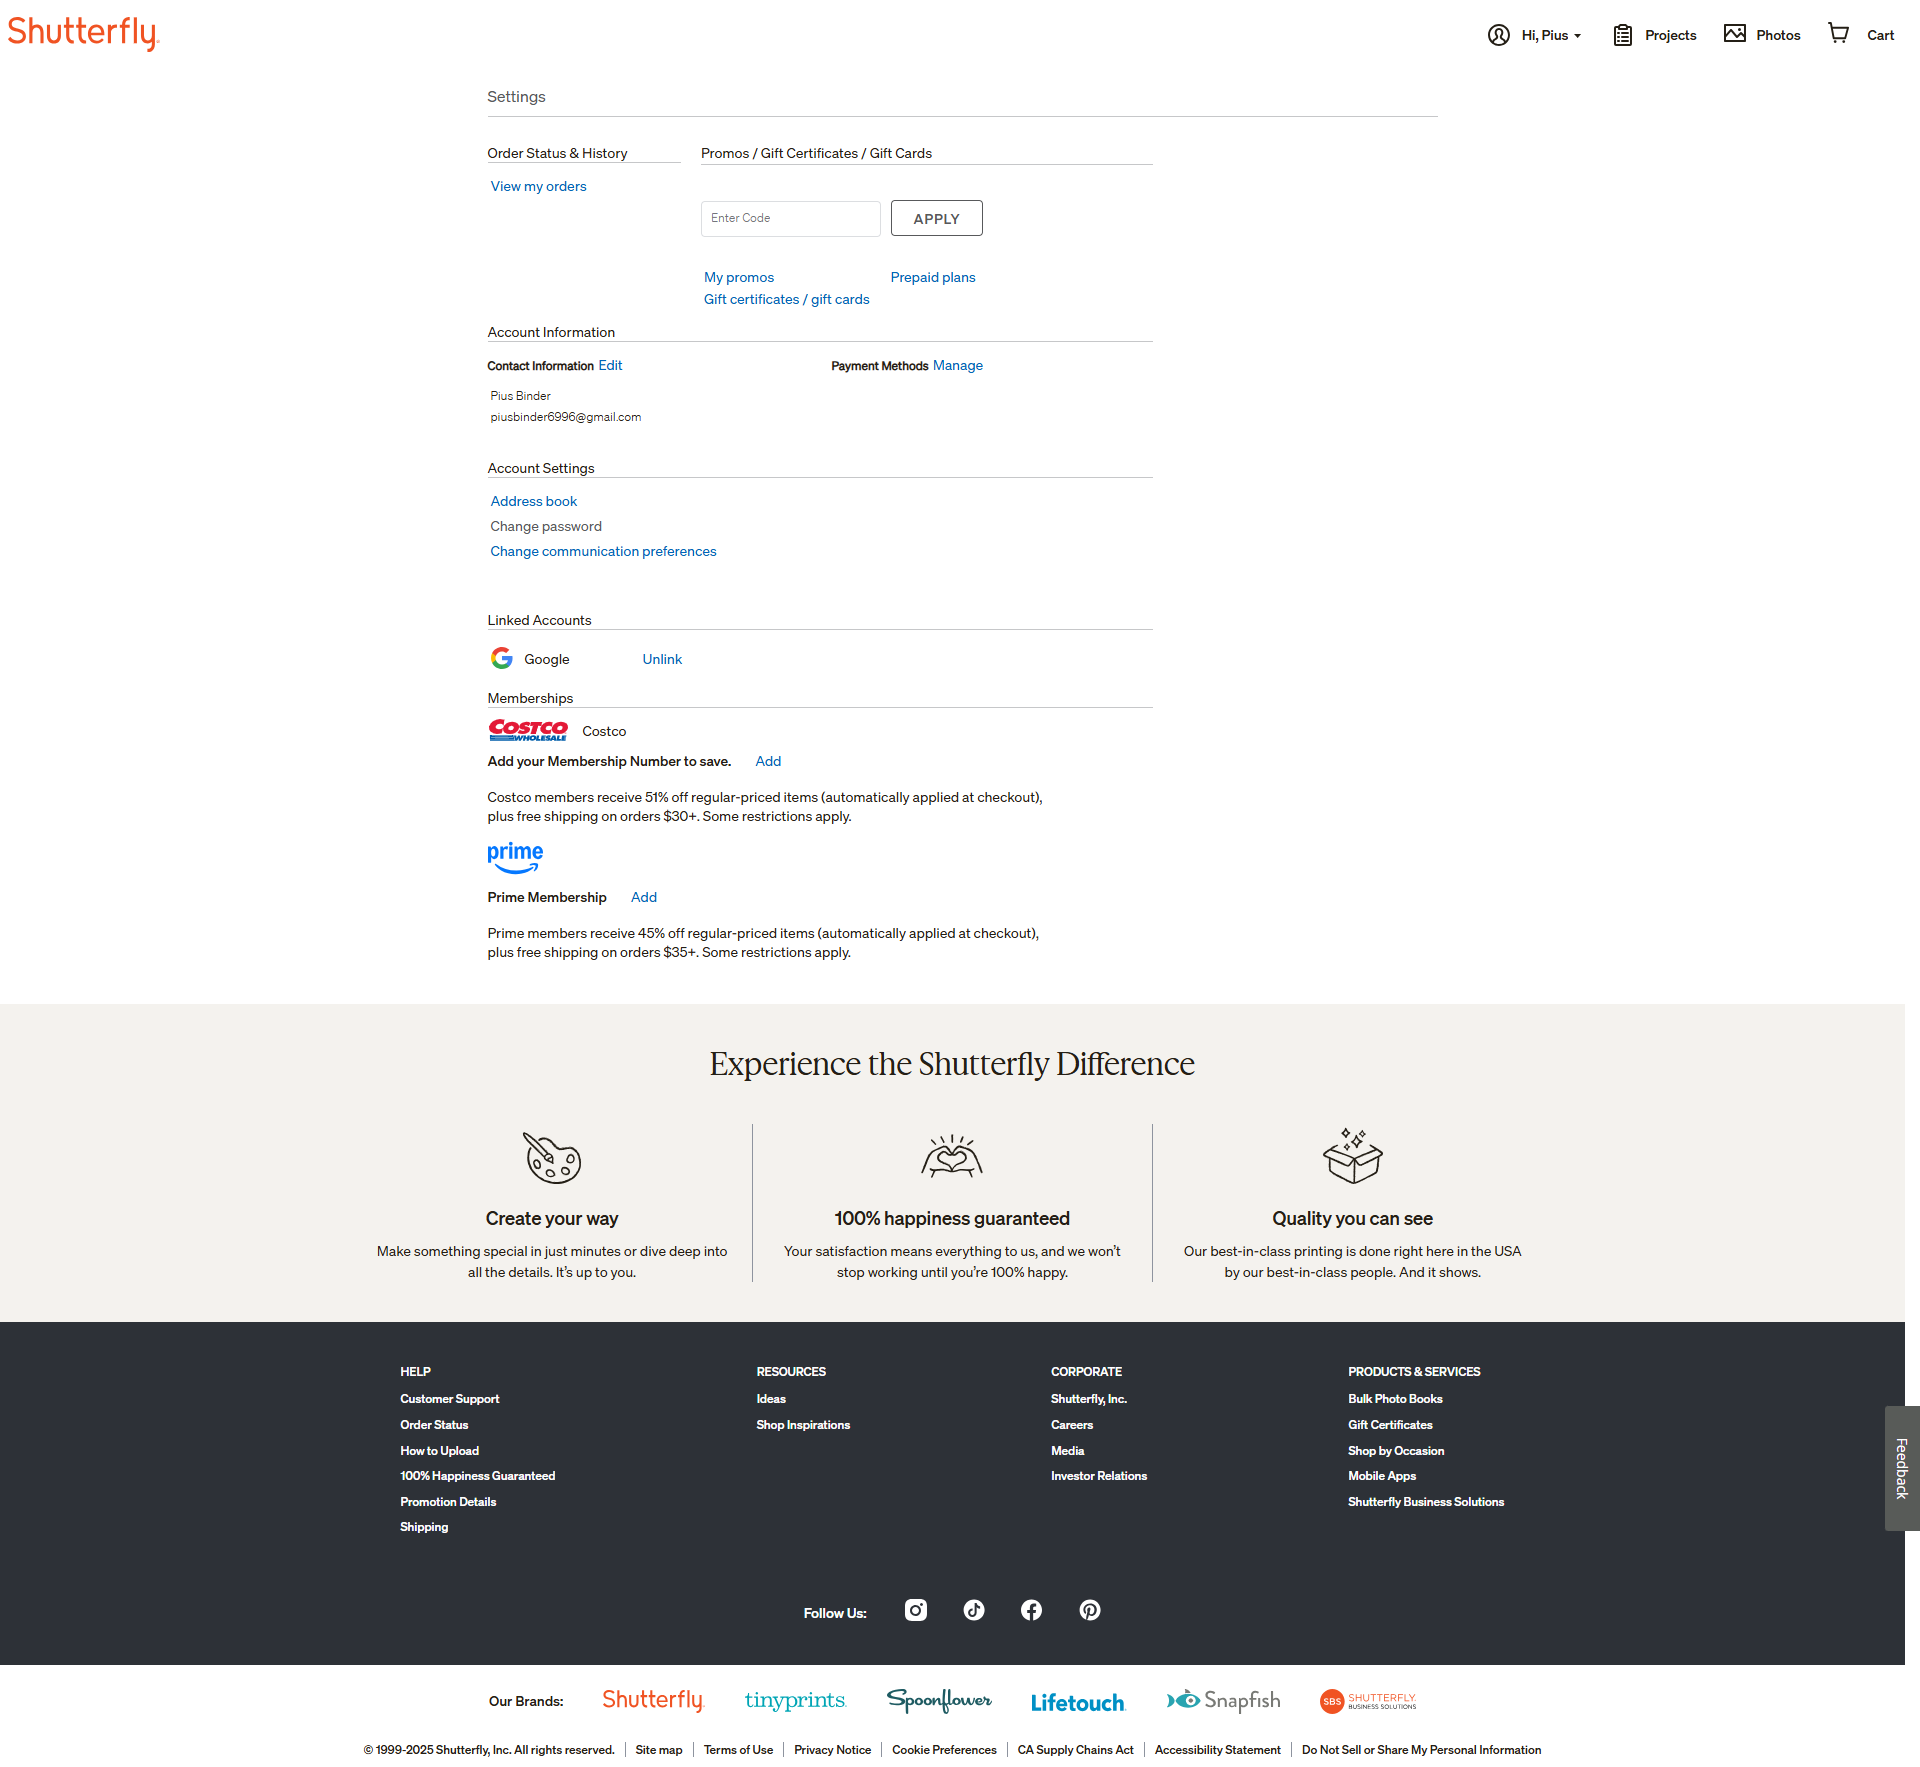This screenshot has height=1767, width=1920.
Task: Click the APPLY button
Action: click(936, 218)
